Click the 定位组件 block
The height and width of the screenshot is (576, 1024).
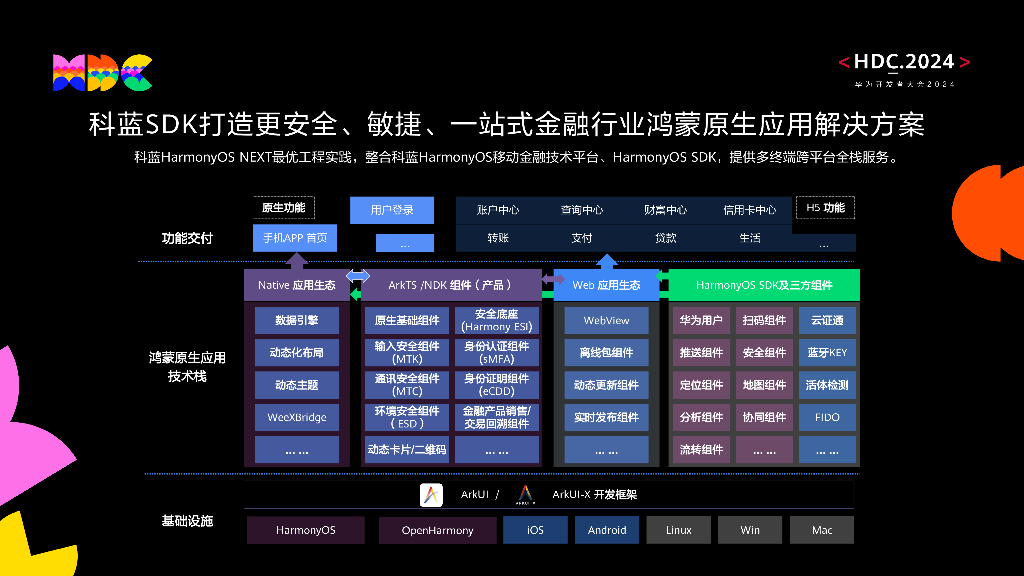pos(701,385)
